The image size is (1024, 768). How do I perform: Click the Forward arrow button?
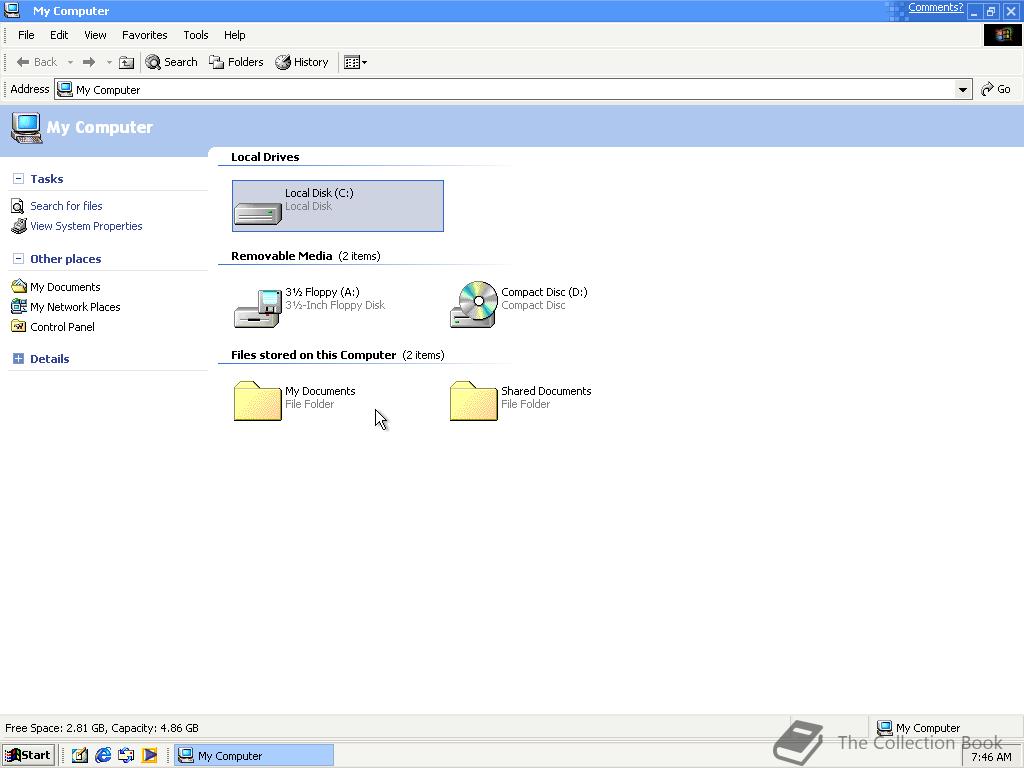point(89,62)
